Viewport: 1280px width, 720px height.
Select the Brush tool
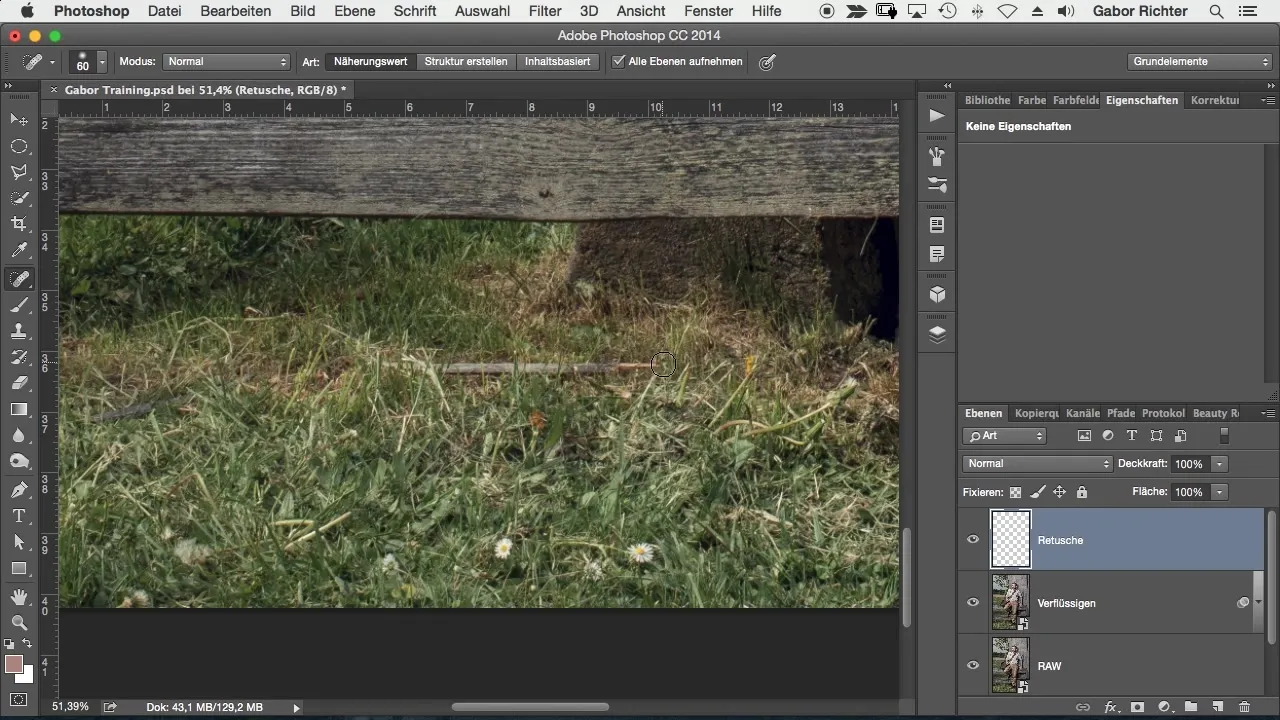pos(19,305)
